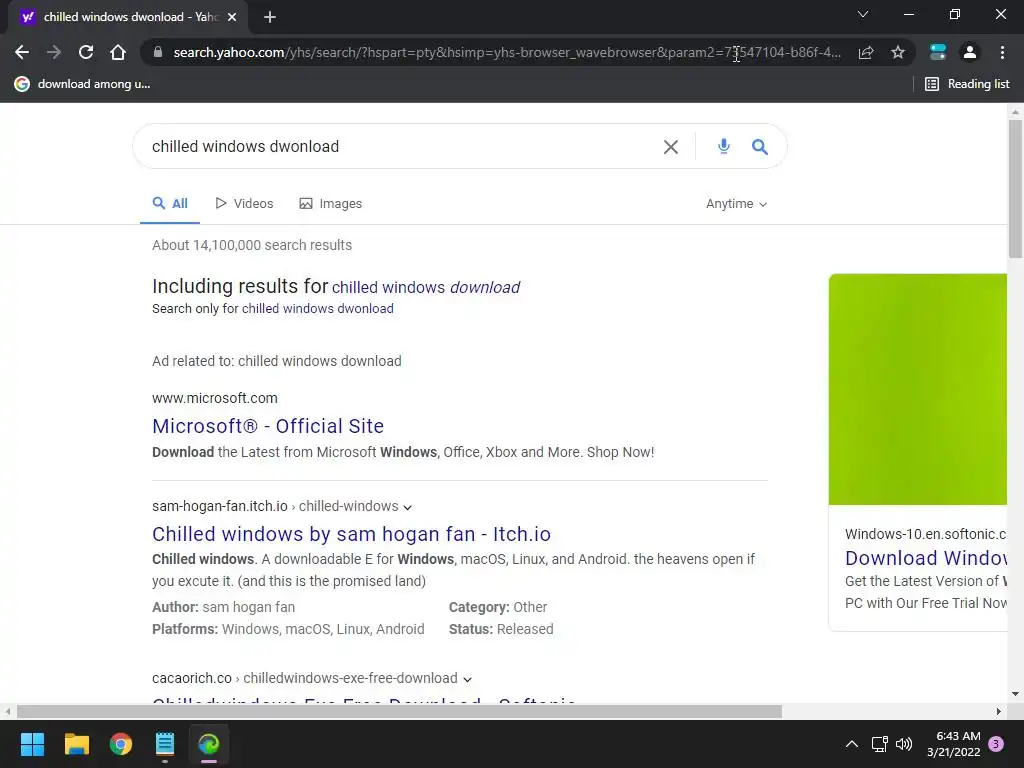Clear the Yahoo search box text
The image size is (1024, 768).
click(x=671, y=147)
